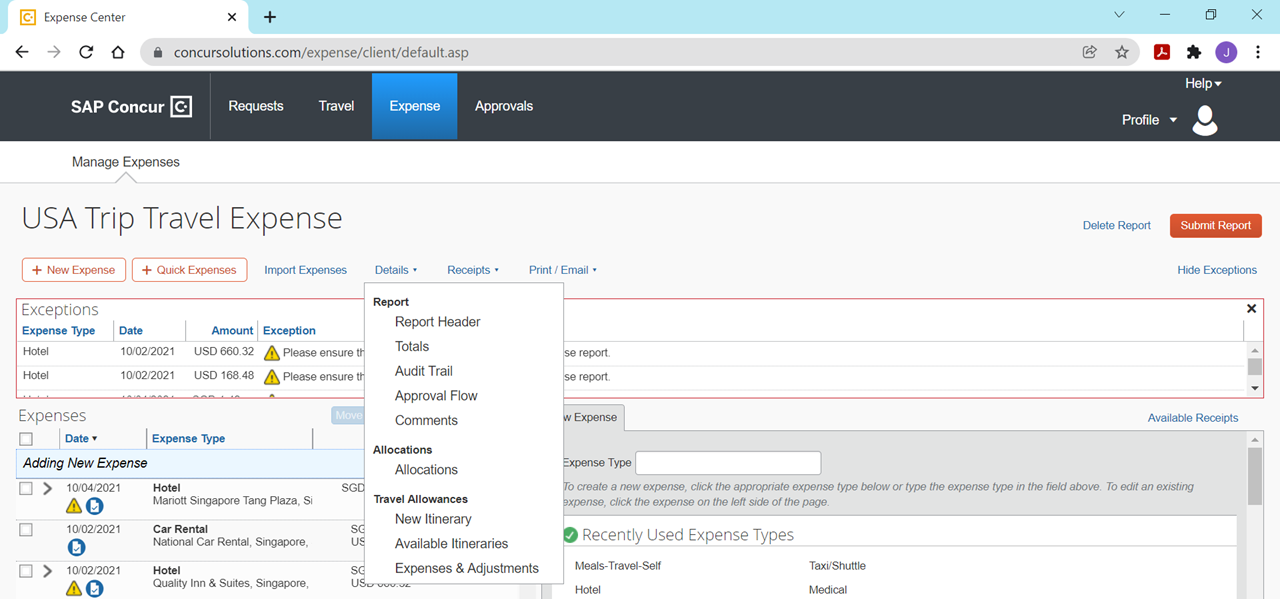Close the Expense Center browser tab
1280x599 pixels.
pyautogui.click(x=232, y=17)
